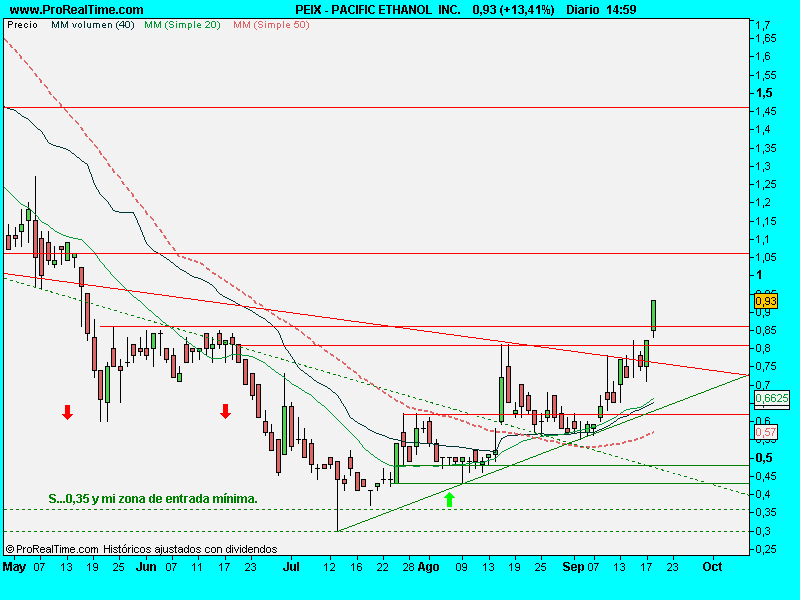Click the 1,7 value on price axis

coord(763,25)
